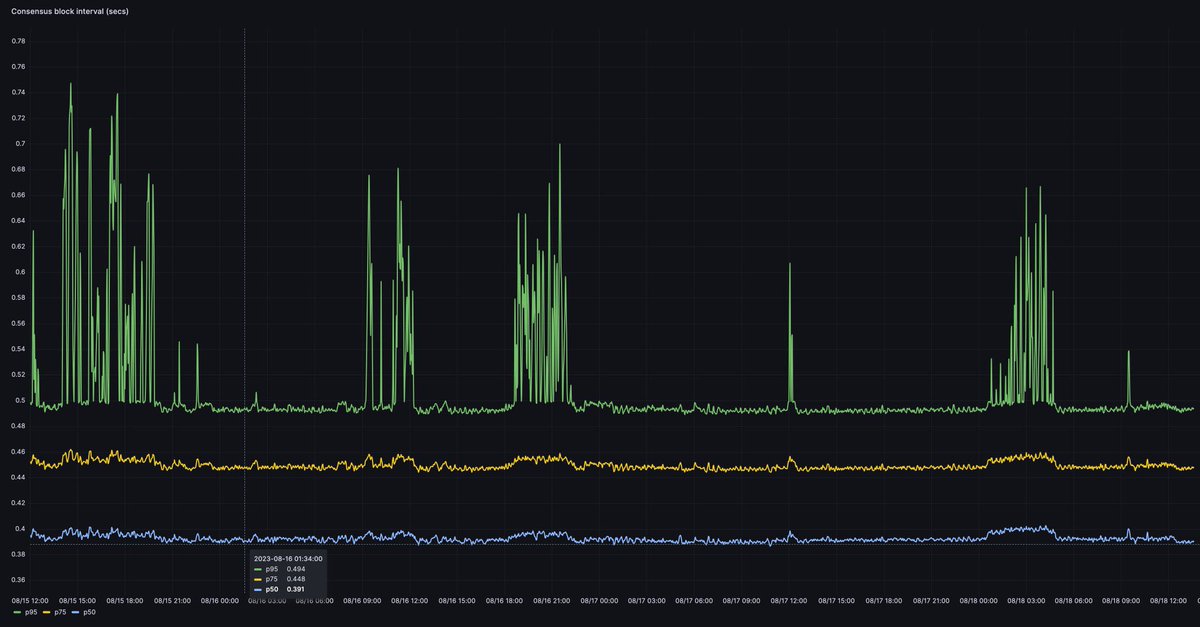Click the 08/16 15:00 time axis label
The image size is (1200, 627).
click(x=457, y=600)
